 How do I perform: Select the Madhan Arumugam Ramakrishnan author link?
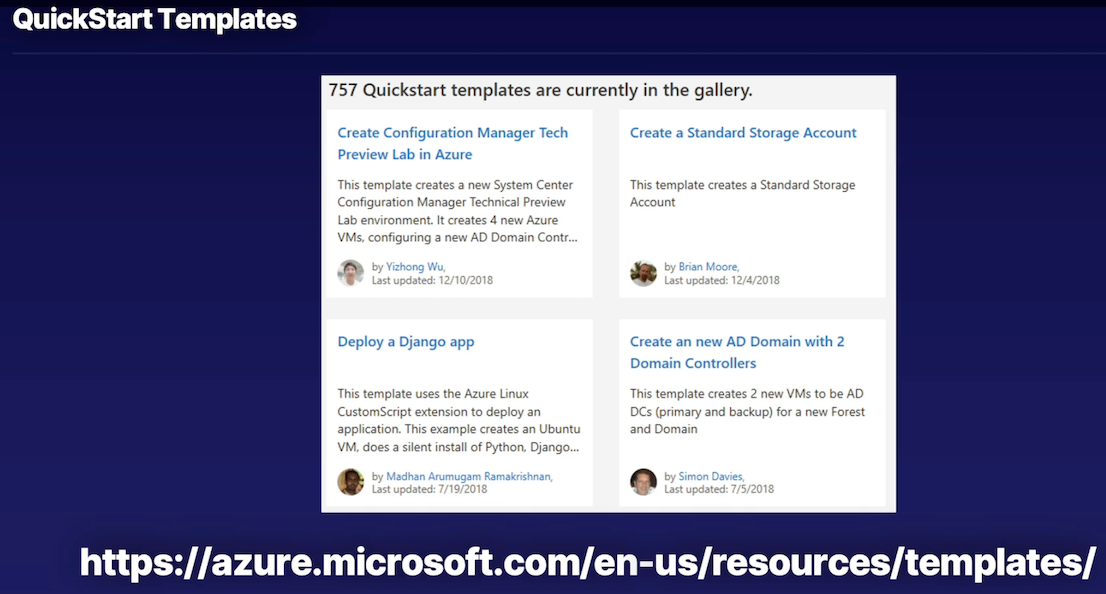(469, 476)
